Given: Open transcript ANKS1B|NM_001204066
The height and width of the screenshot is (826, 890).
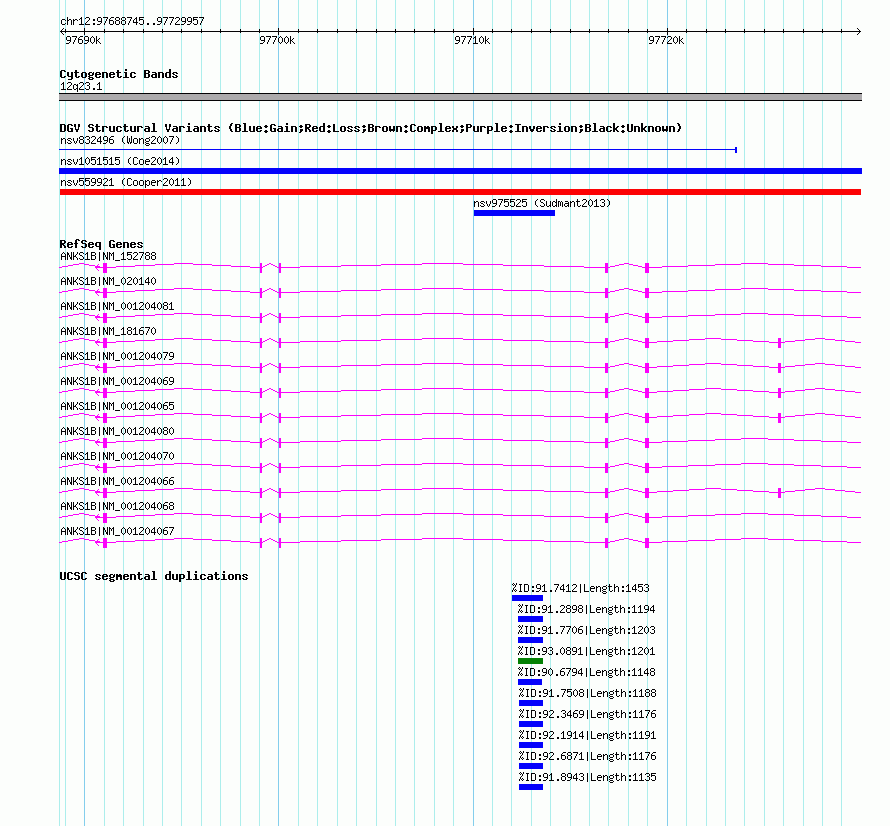Looking at the screenshot, I should pos(117,481).
